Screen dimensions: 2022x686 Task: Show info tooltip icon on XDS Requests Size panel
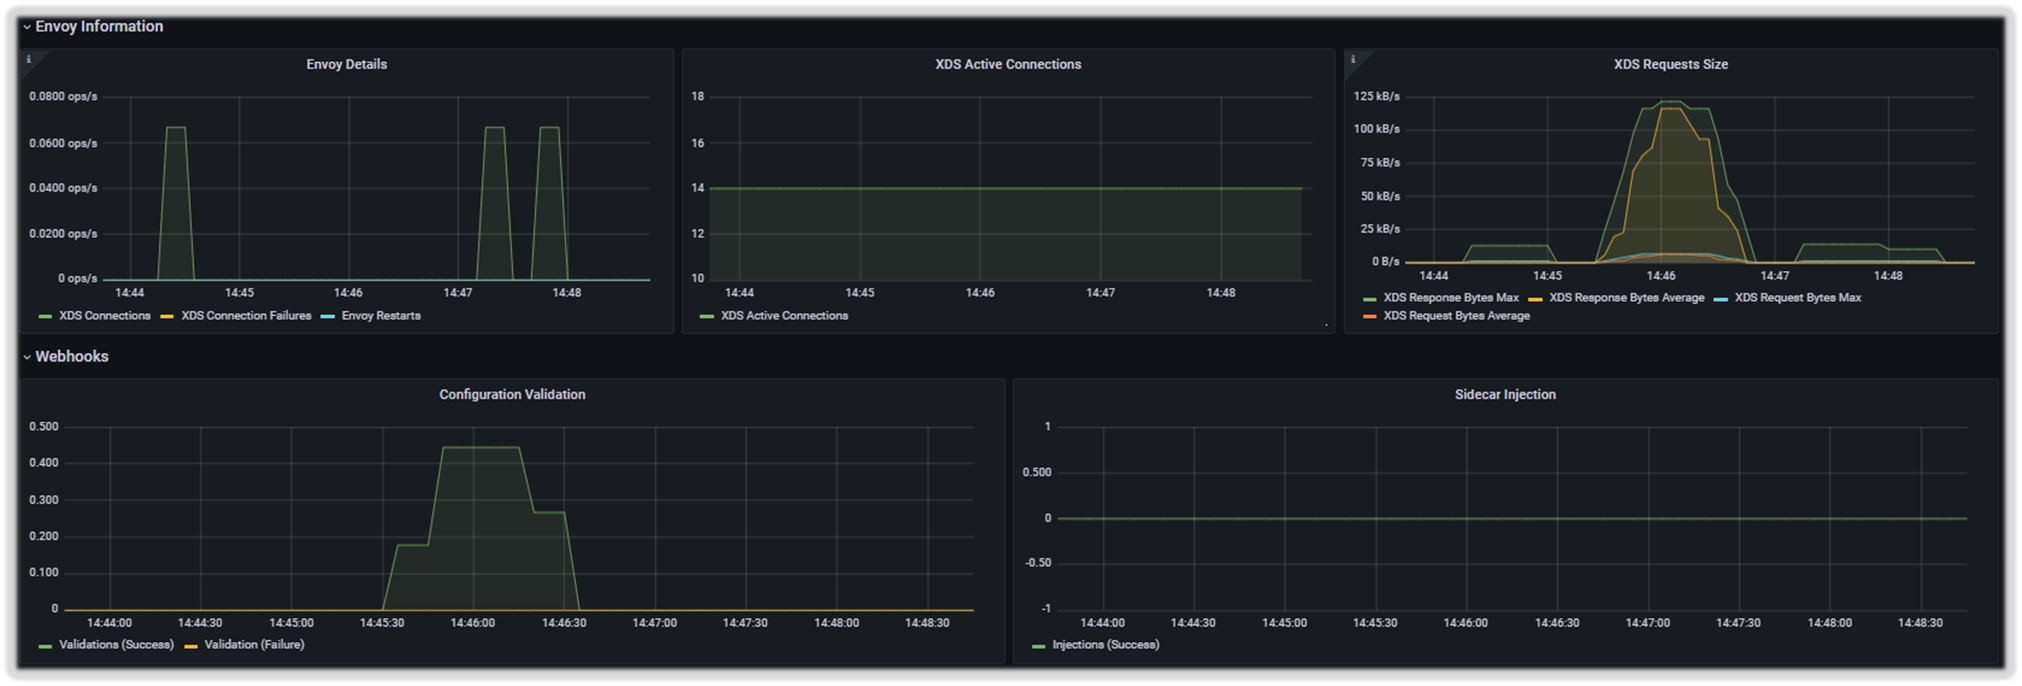[1352, 59]
